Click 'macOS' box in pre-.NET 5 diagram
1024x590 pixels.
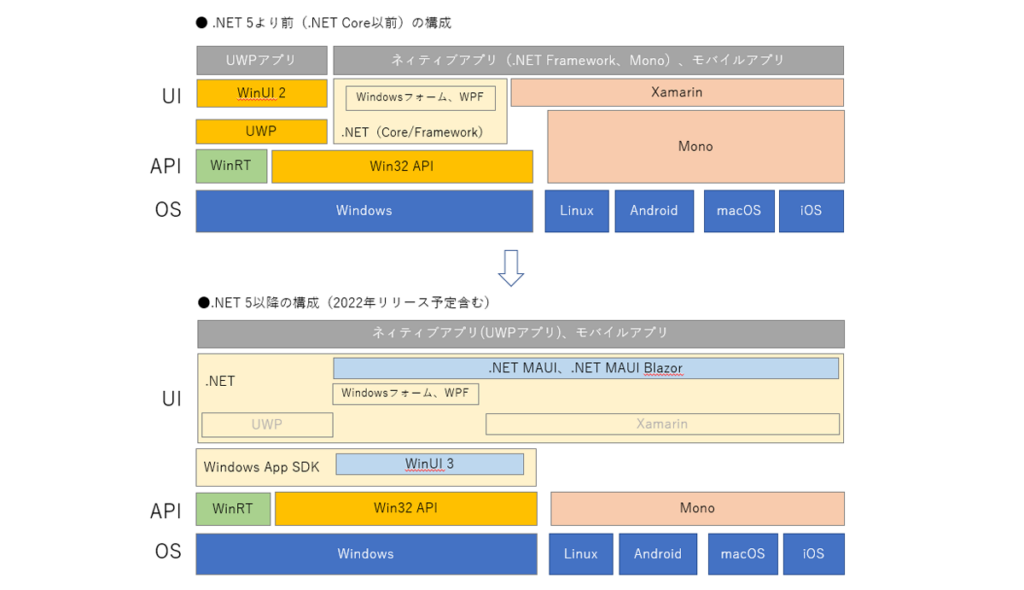coord(739,211)
